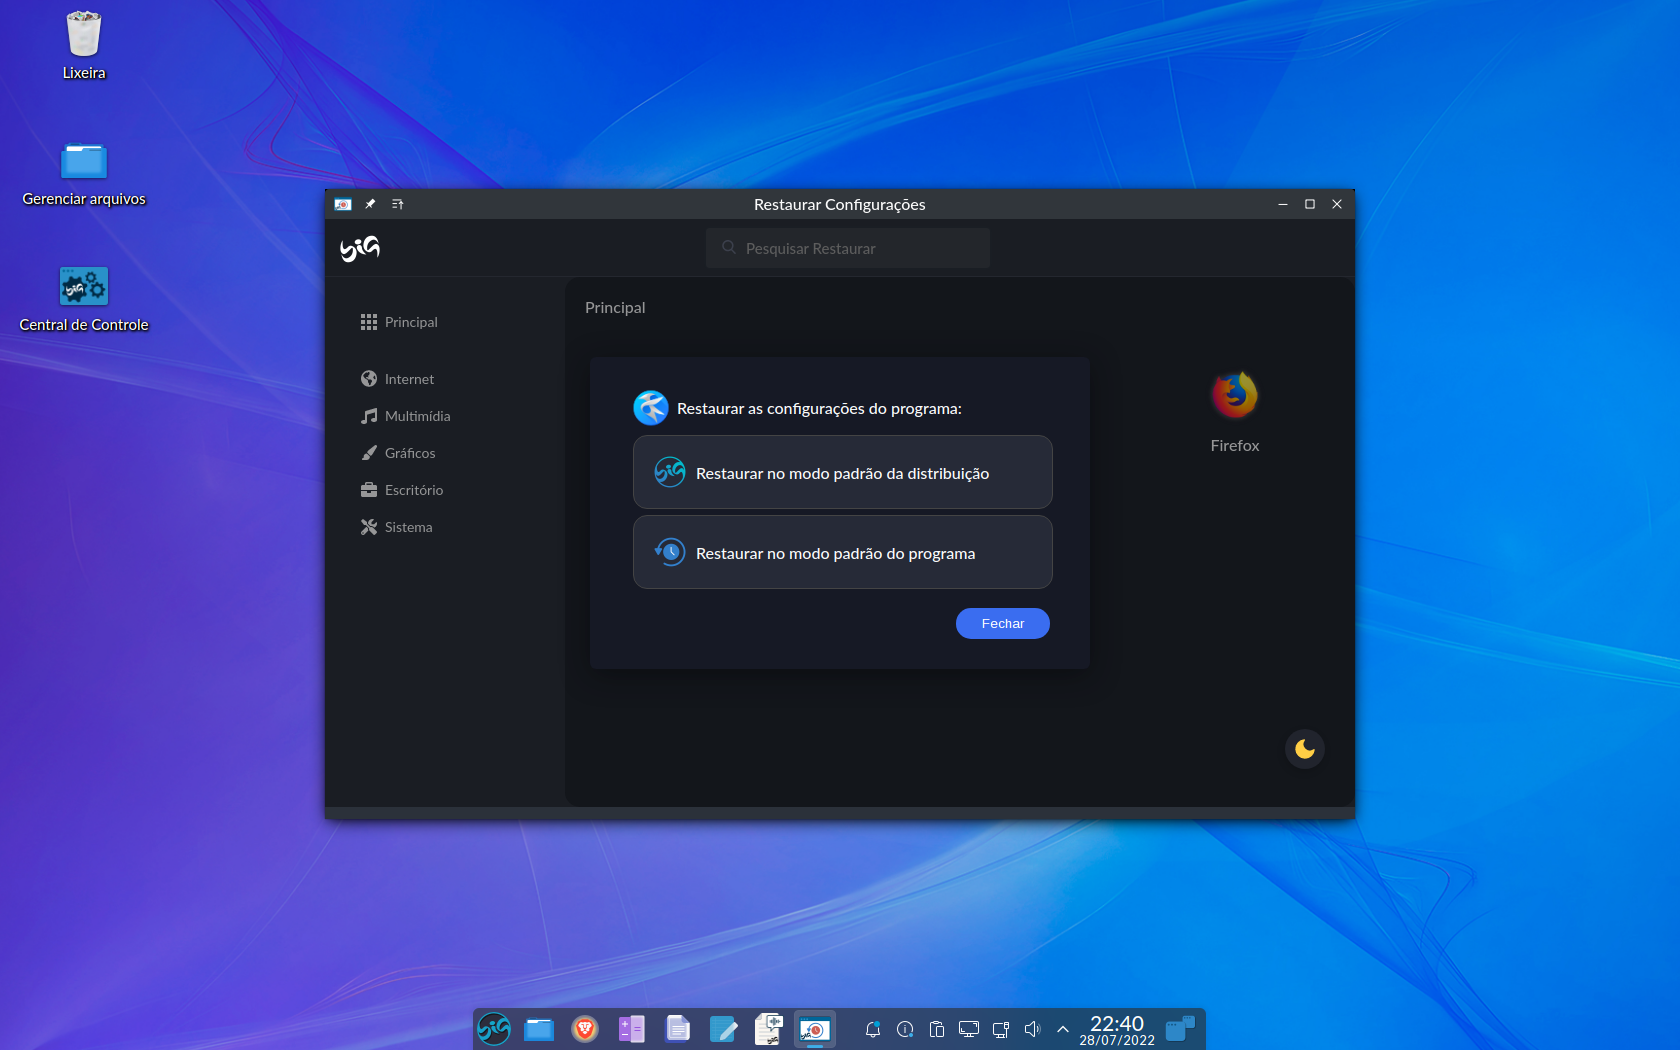This screenshot has height=1050, width=1680.
Task: Click the Firefox app icon
Action: point(1235,395)
